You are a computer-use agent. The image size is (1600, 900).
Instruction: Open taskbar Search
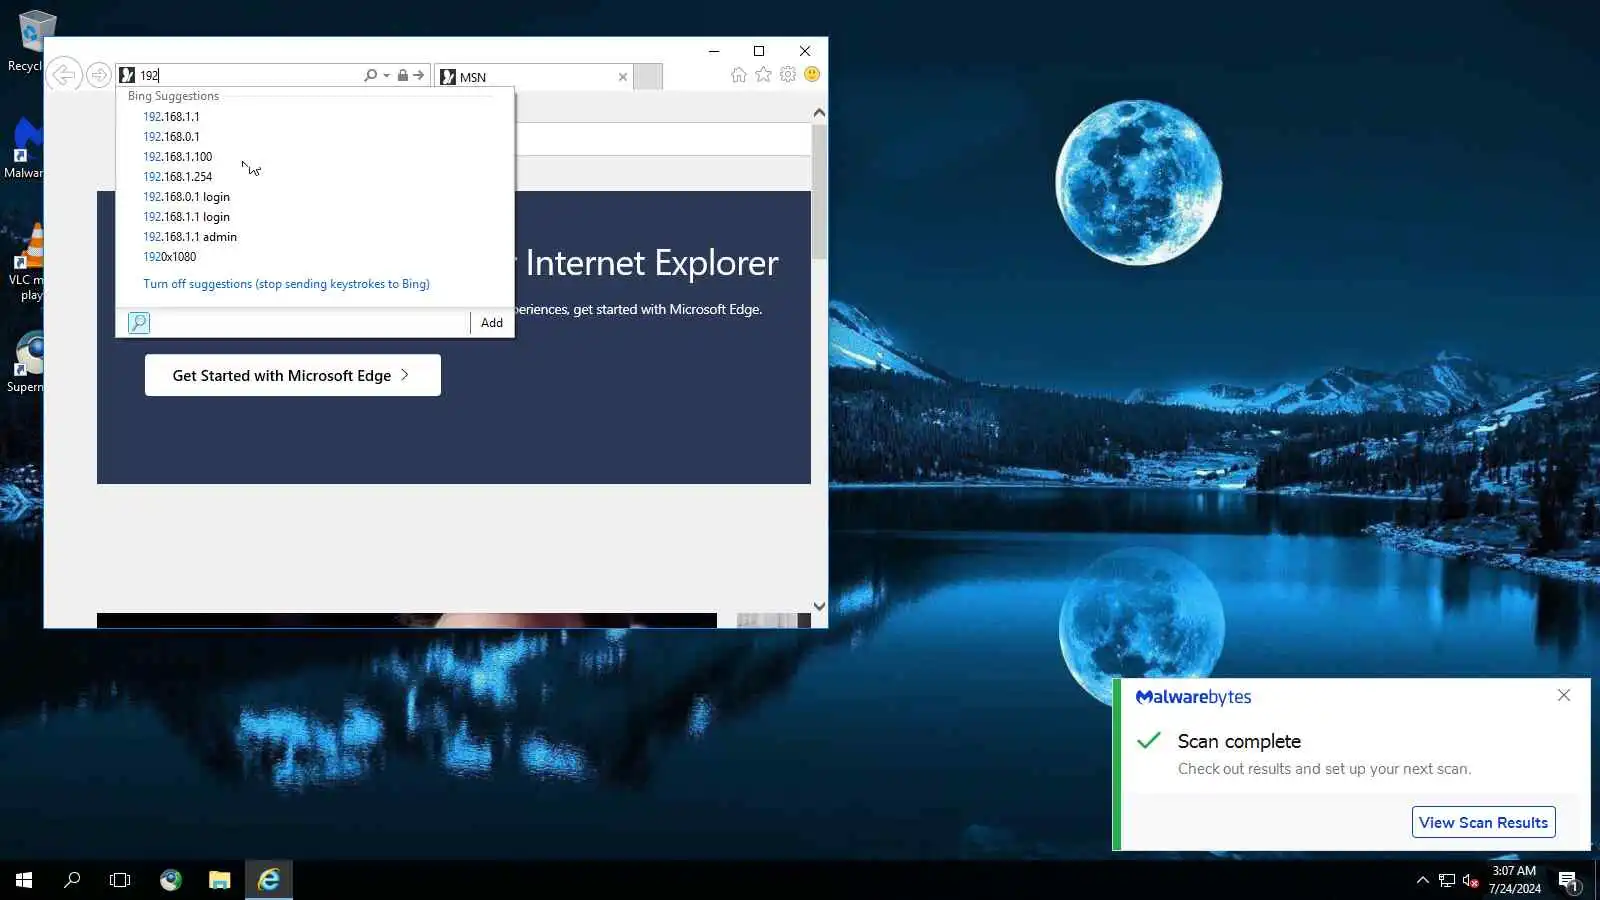coord(72,880)
